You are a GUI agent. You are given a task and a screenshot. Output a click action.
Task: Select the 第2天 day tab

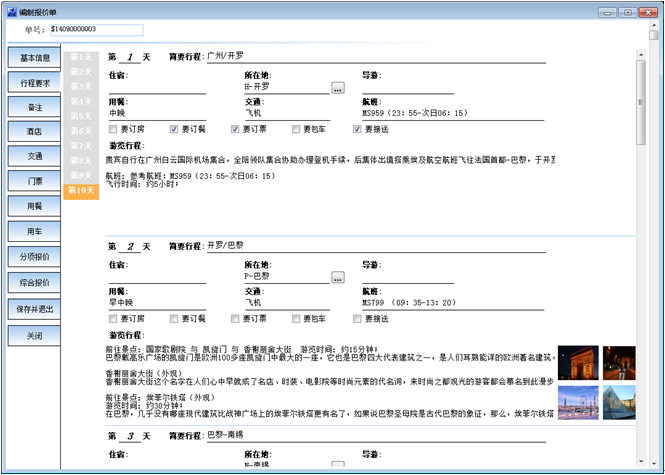tap(81, 72)
